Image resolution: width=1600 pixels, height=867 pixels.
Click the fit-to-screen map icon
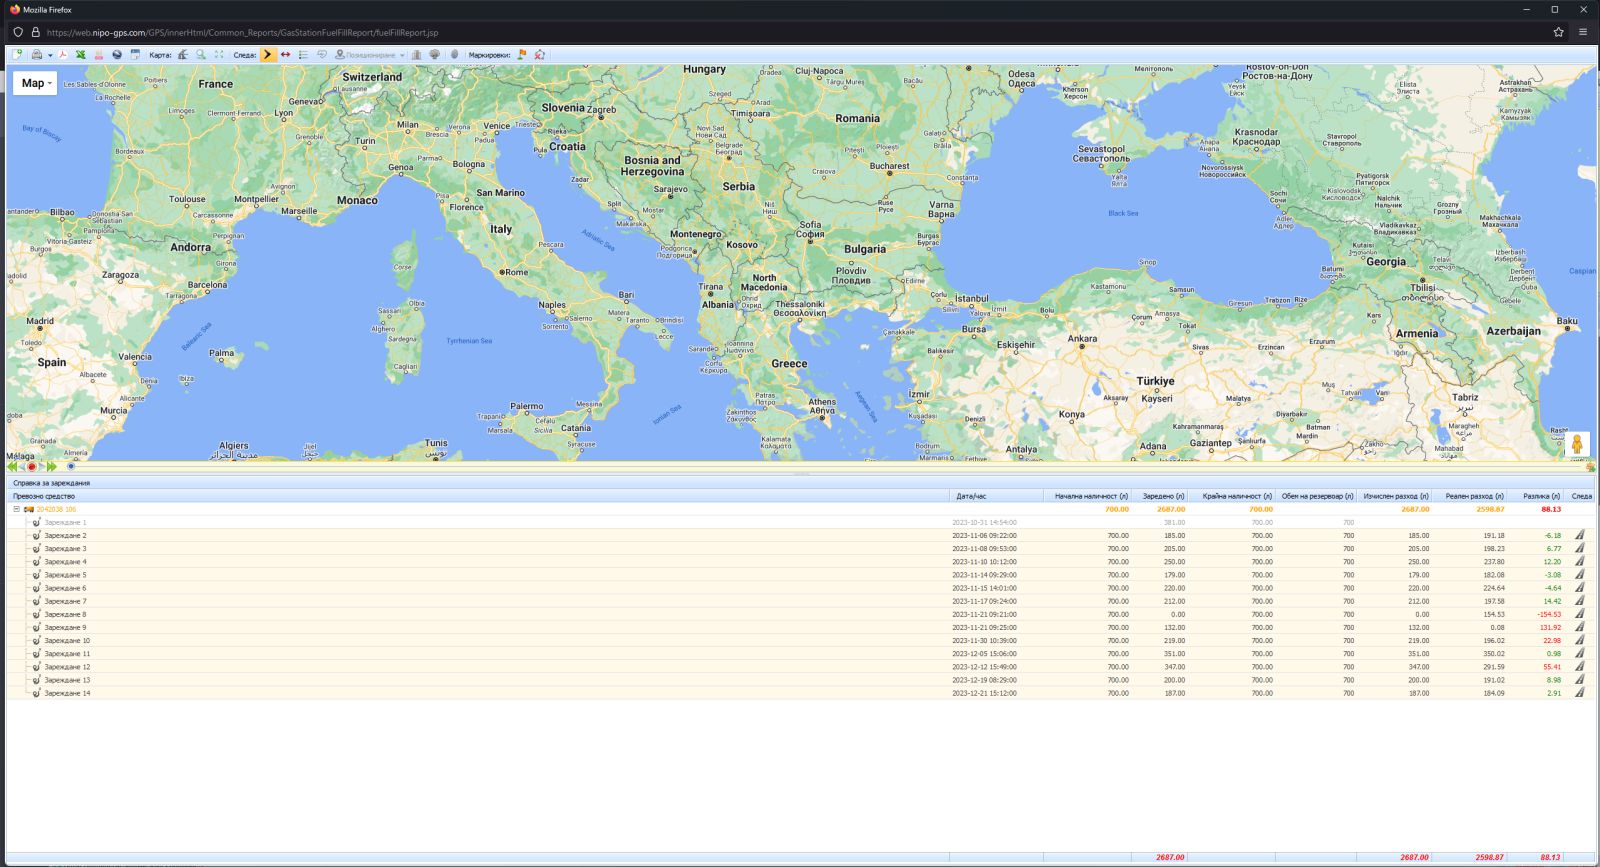219,55
